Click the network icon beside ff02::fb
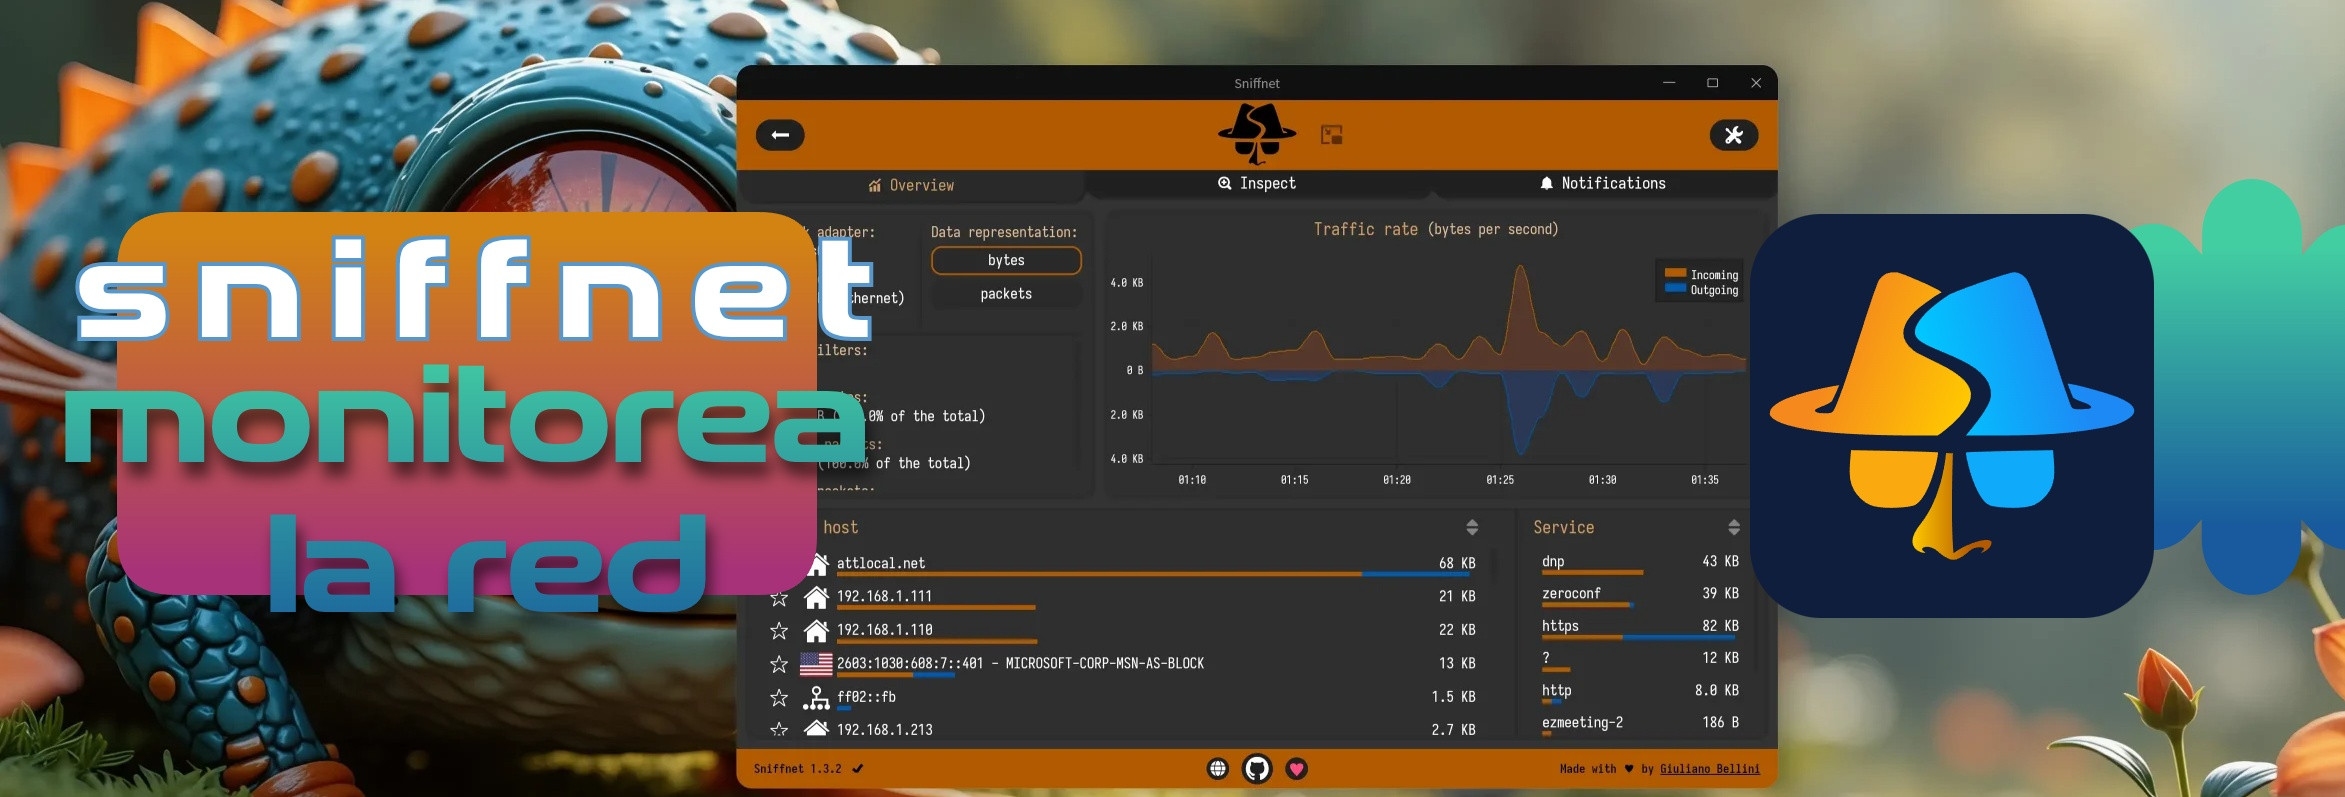Screen dimensions: 2345x797 816,698
